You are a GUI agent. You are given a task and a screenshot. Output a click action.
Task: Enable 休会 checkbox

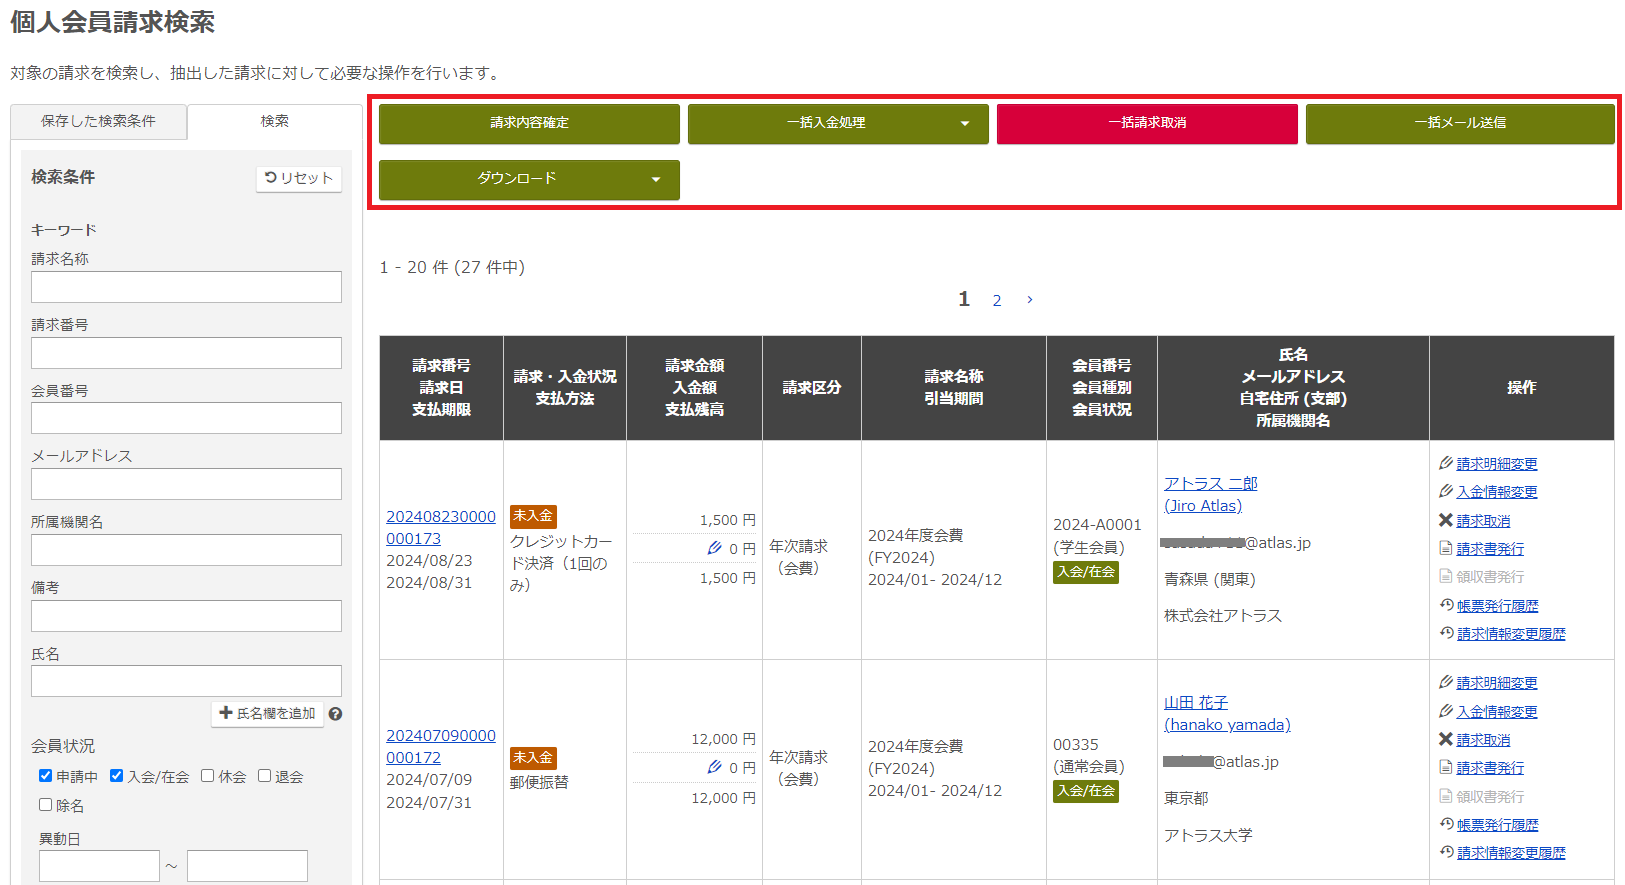(x=207, y=775)
